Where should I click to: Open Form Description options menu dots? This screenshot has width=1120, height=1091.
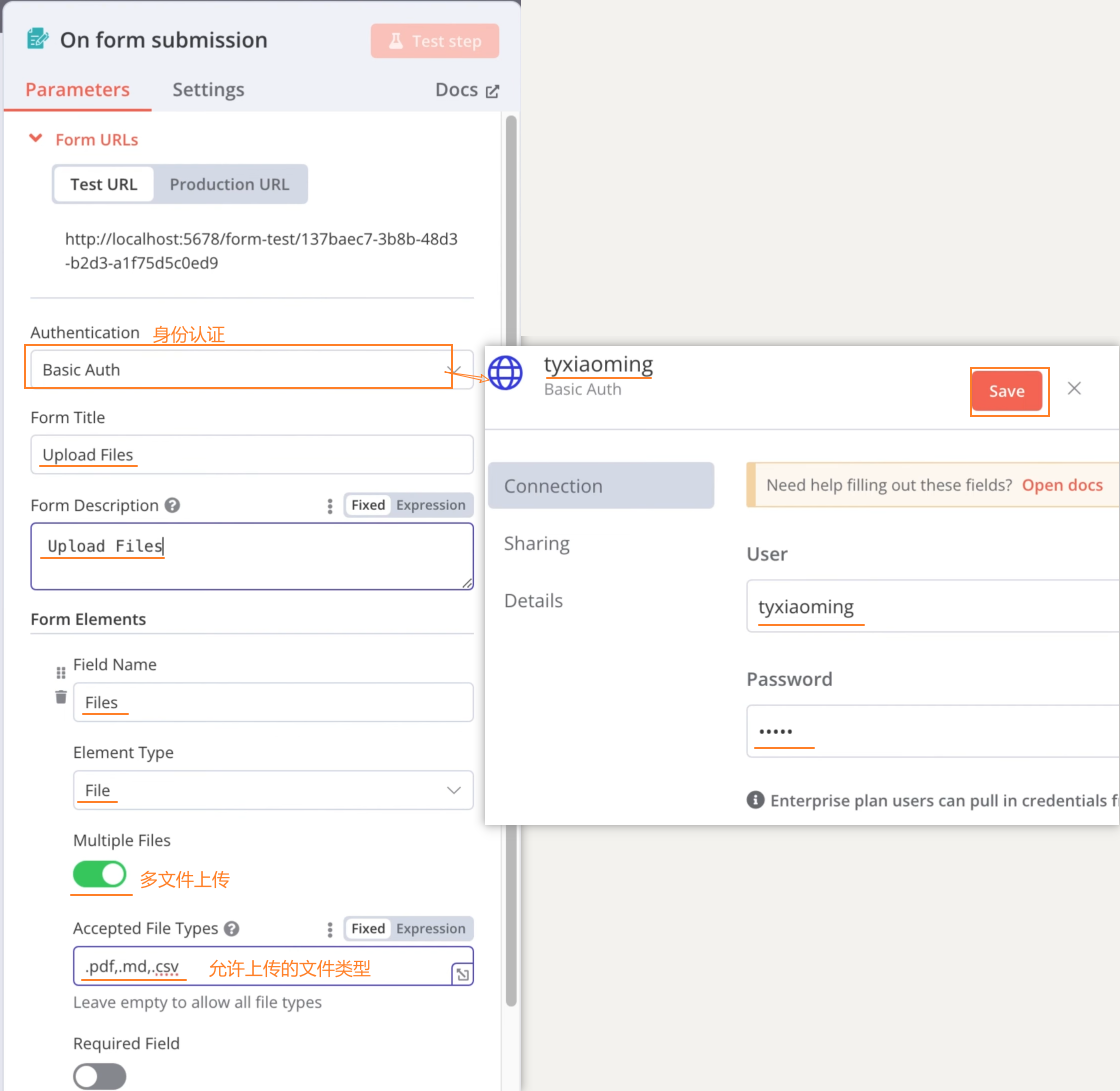click(330, 506)
